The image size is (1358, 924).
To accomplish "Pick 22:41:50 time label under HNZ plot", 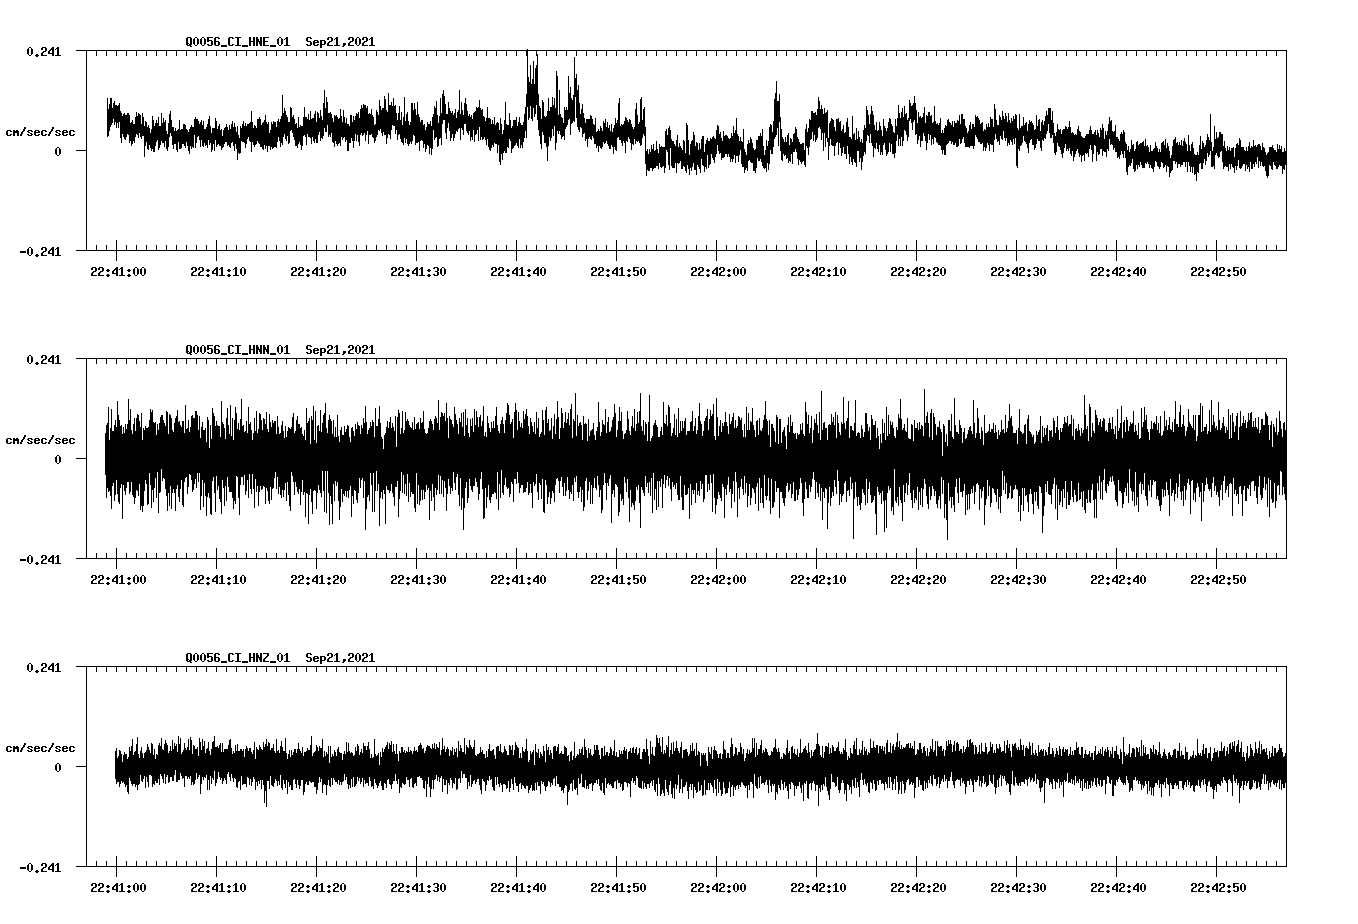I will click(618, 887).
